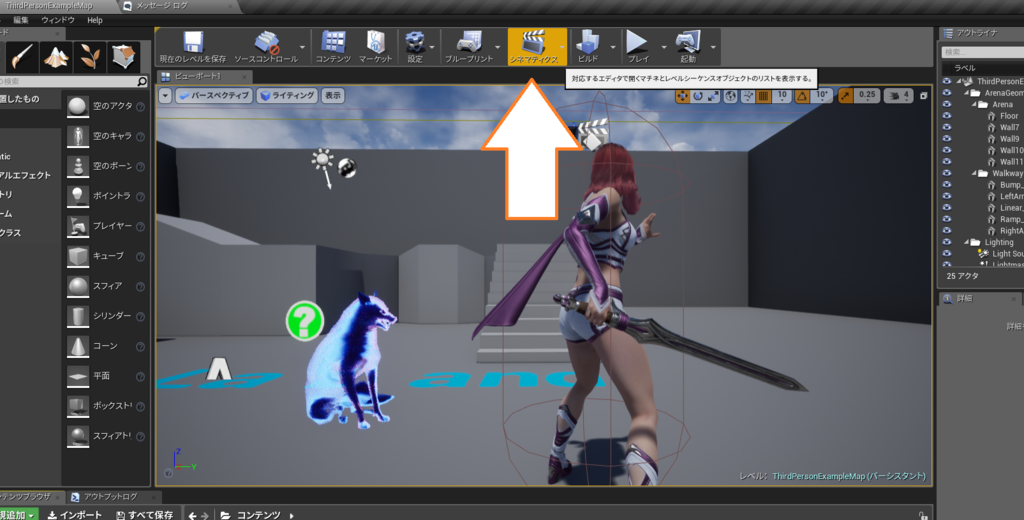Select the translate (move) gizmo tool in viewport
1024x520 pixels.
coord(682,96)
